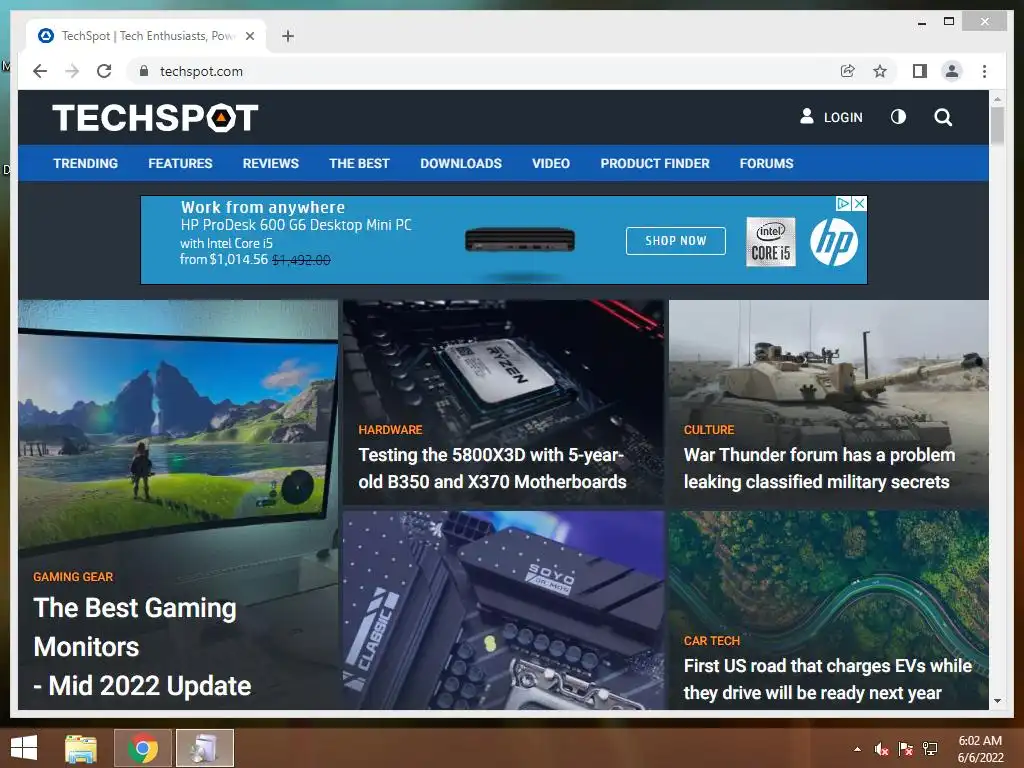Close the TechSpot tab

[x=249, y=36]
